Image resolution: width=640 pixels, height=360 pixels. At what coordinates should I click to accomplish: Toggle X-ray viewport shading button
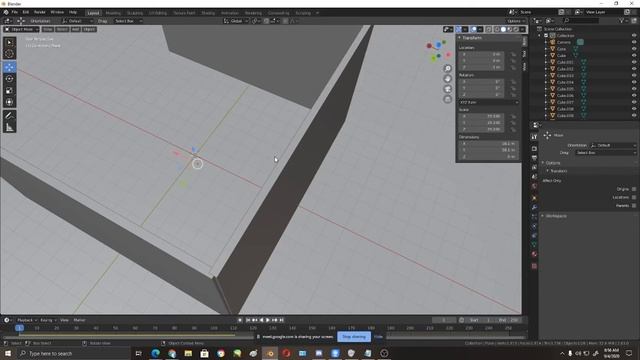(489, 29)
